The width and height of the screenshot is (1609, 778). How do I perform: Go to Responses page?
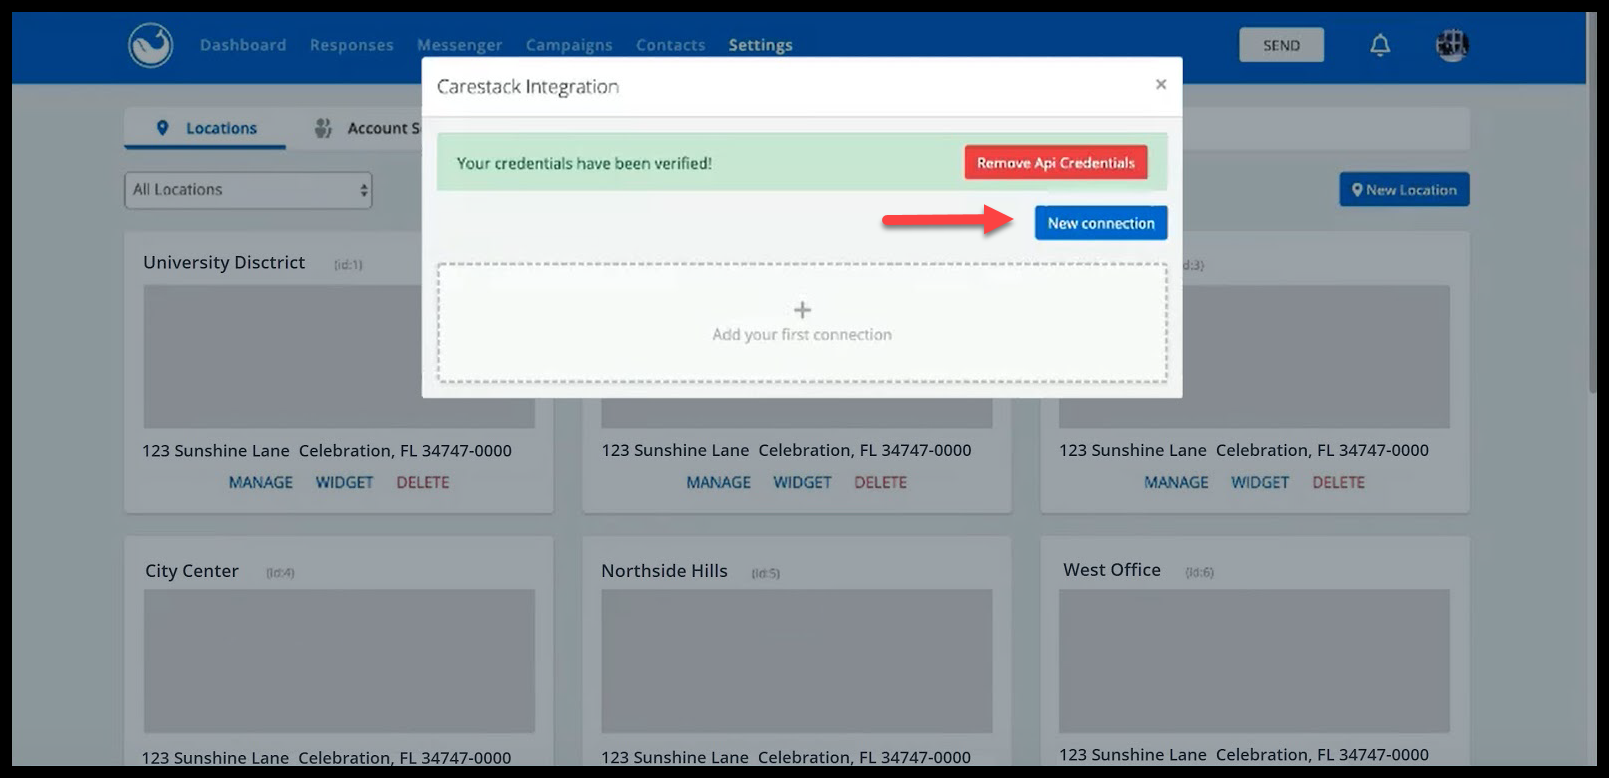352,45
